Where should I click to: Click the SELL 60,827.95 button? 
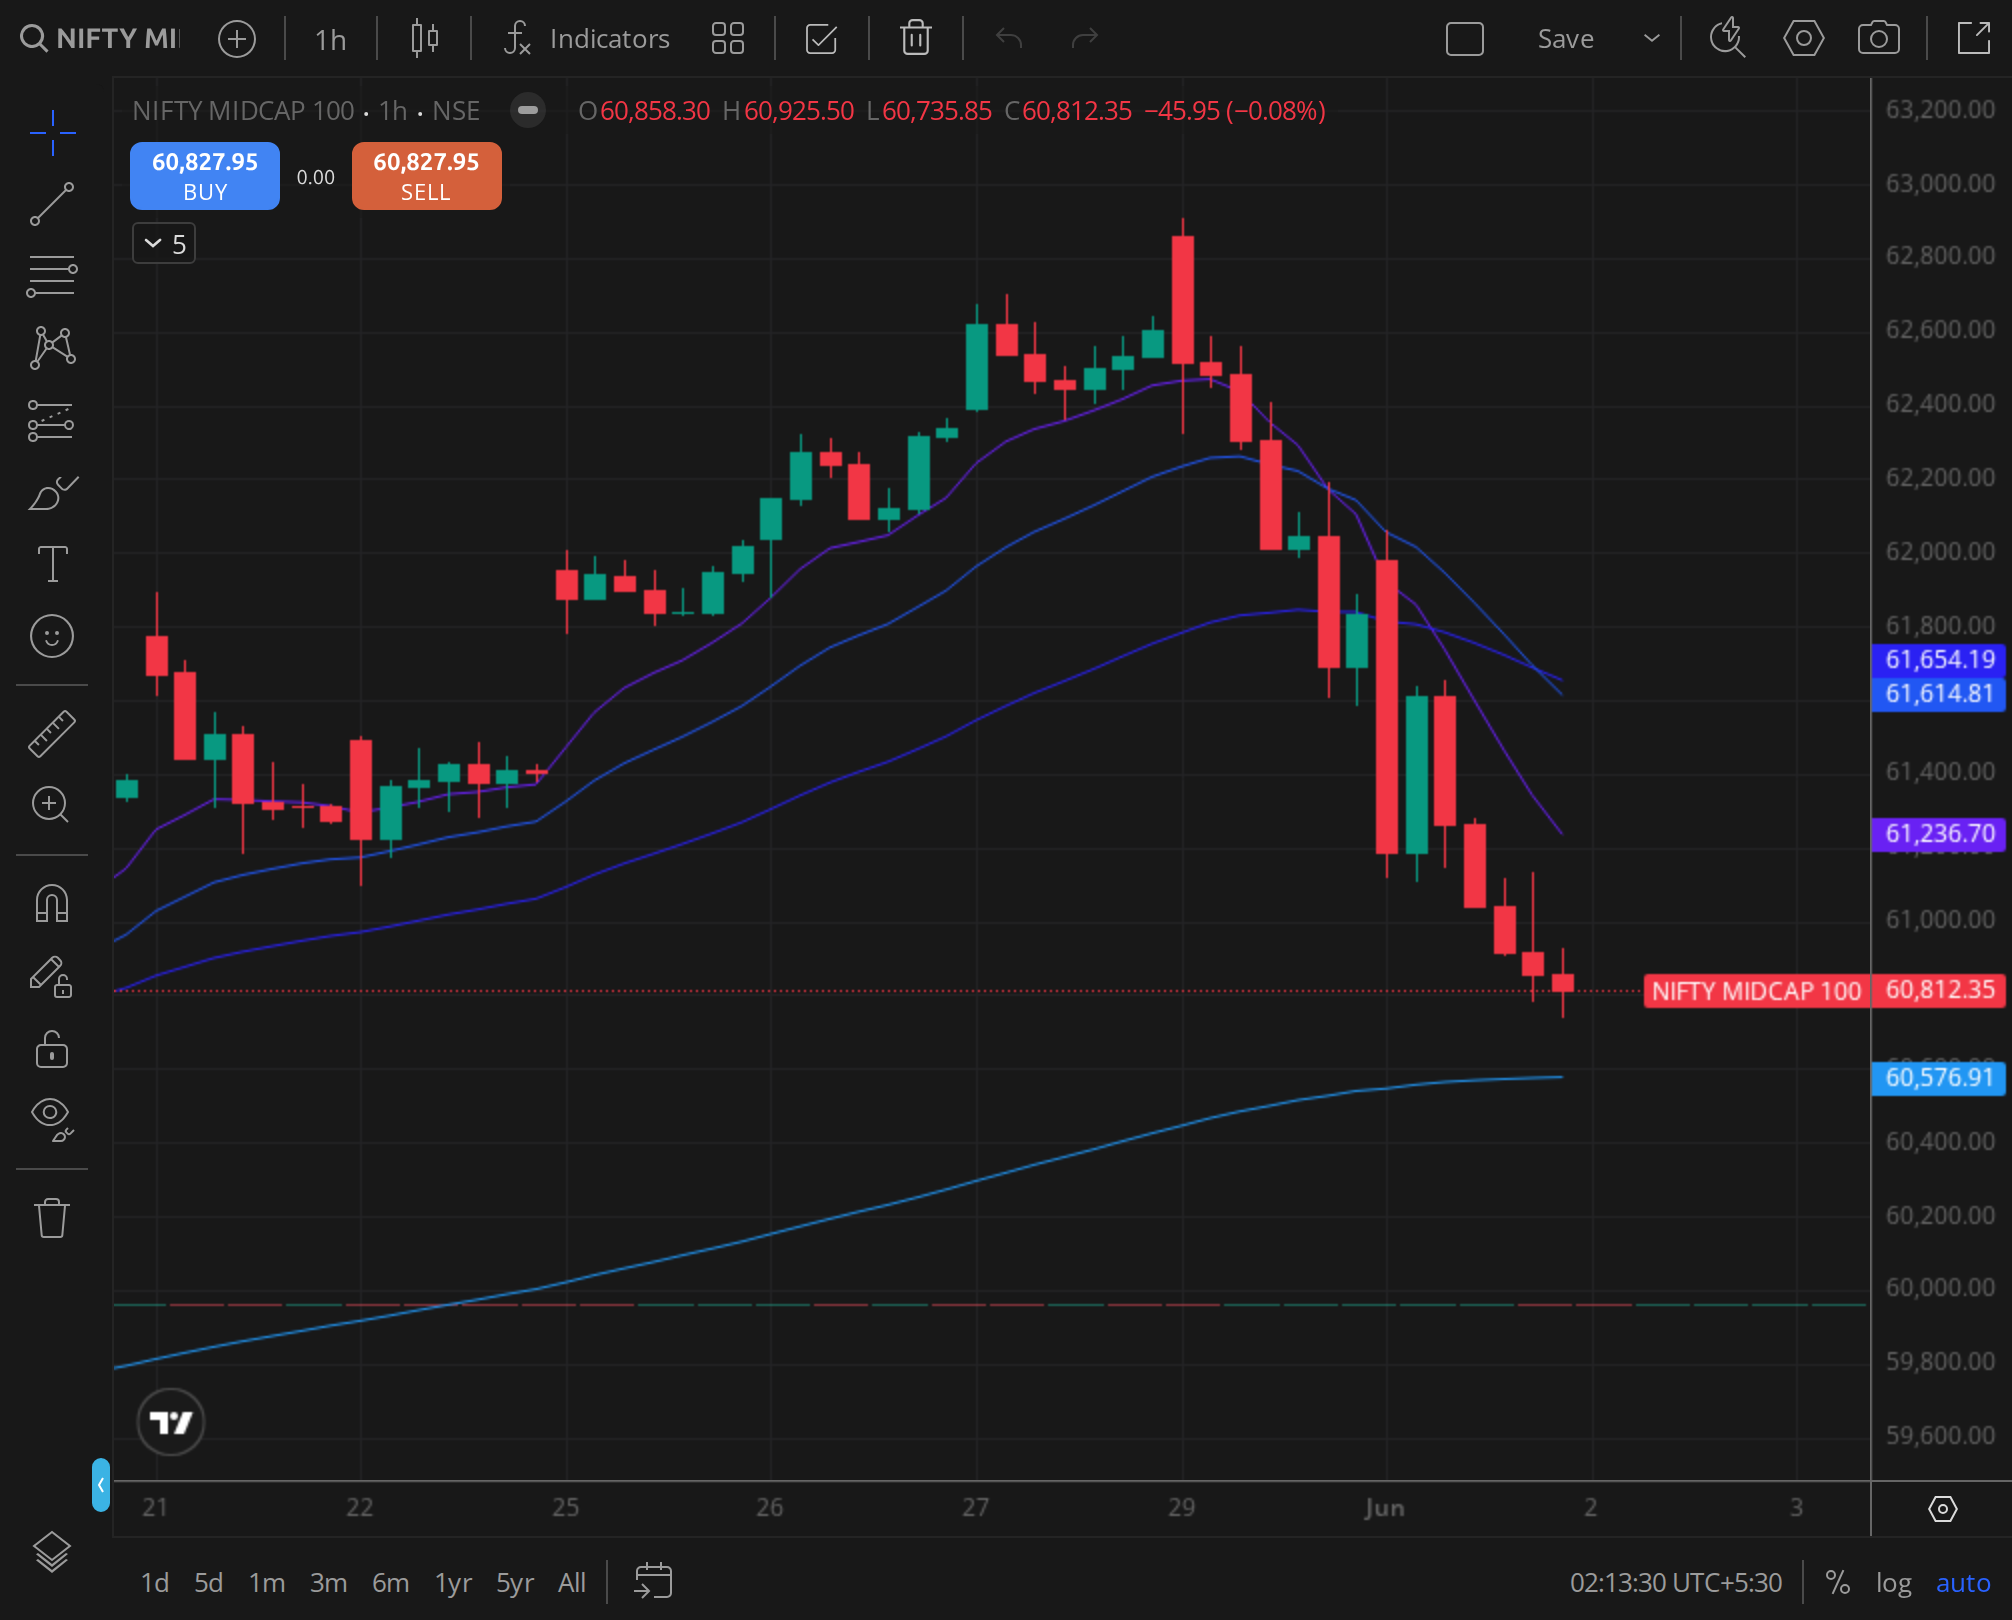coord(427,176)
